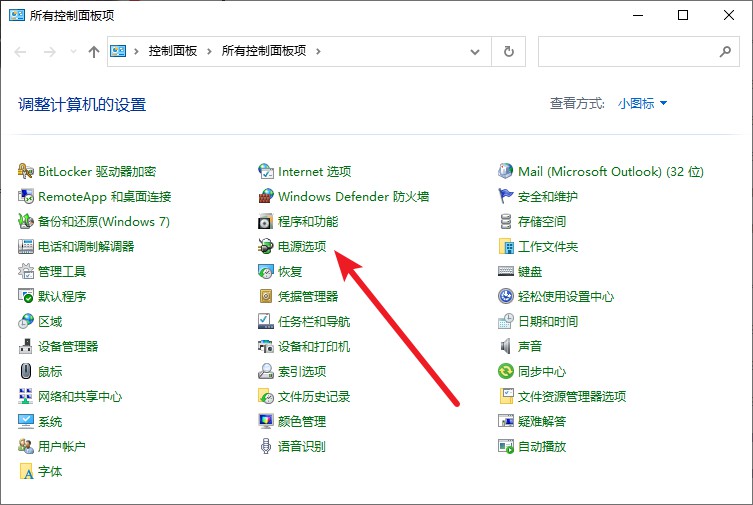Open the BitLocker 驱动器加密 icon
This screenshot has height=505, width=753.
pos(26,171)
